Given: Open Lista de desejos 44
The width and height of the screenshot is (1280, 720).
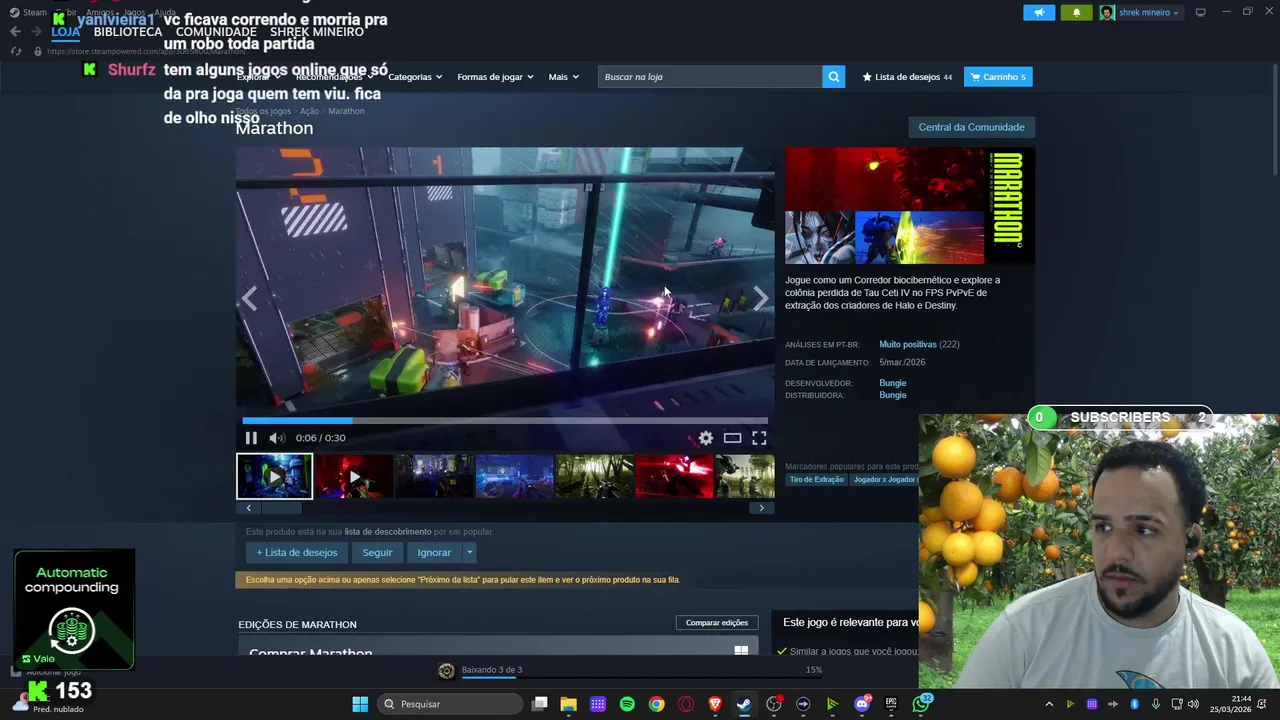Looking at the screenshot, I should coord(907,77).
